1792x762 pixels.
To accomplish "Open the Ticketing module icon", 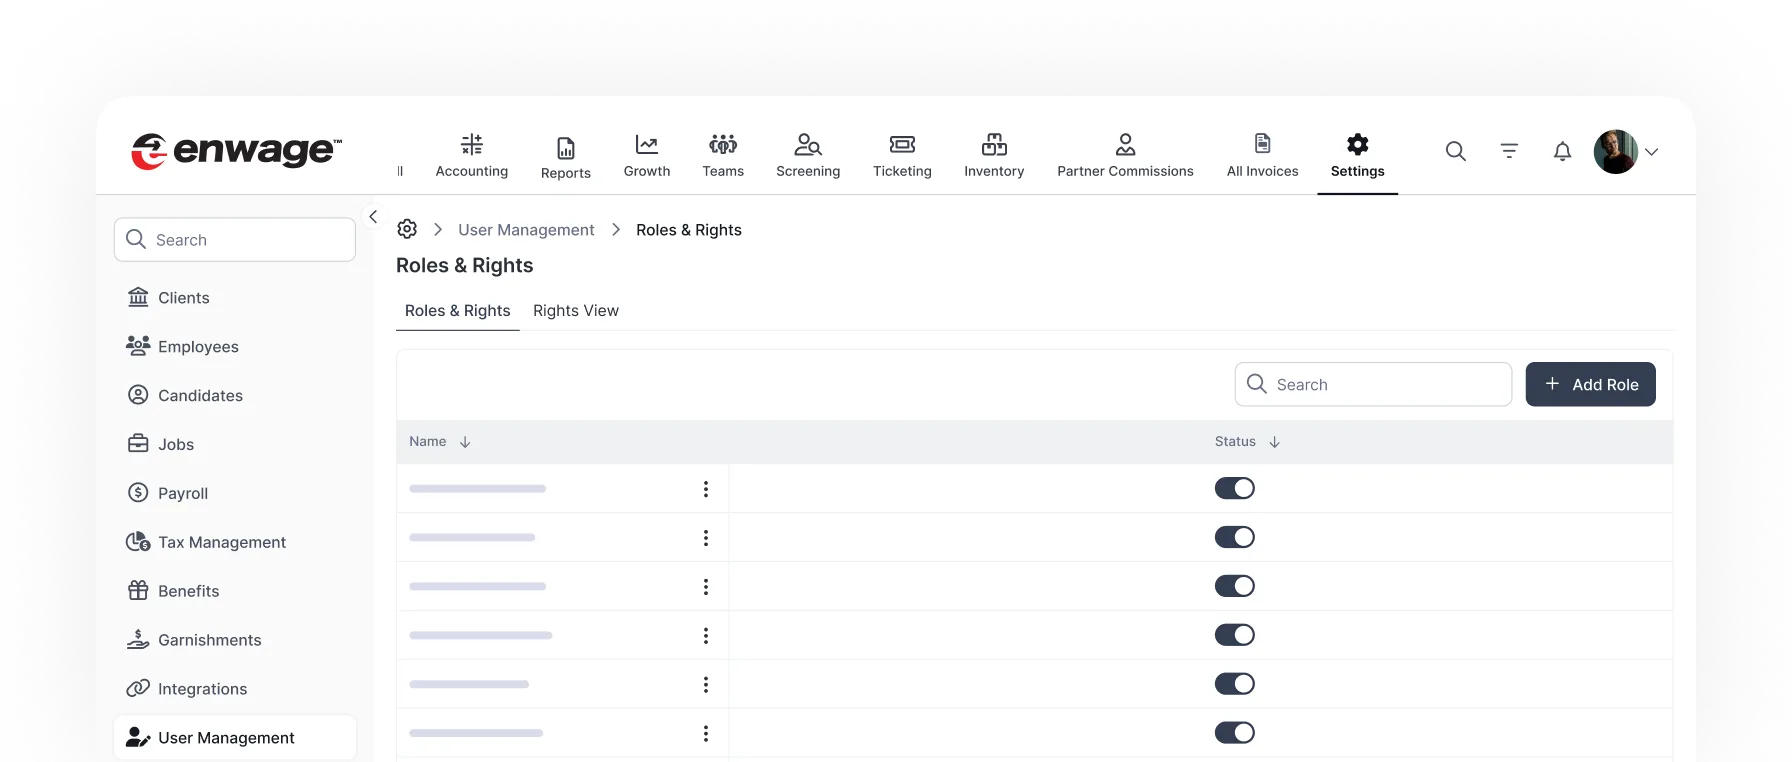I will click(x=902, y=145).
